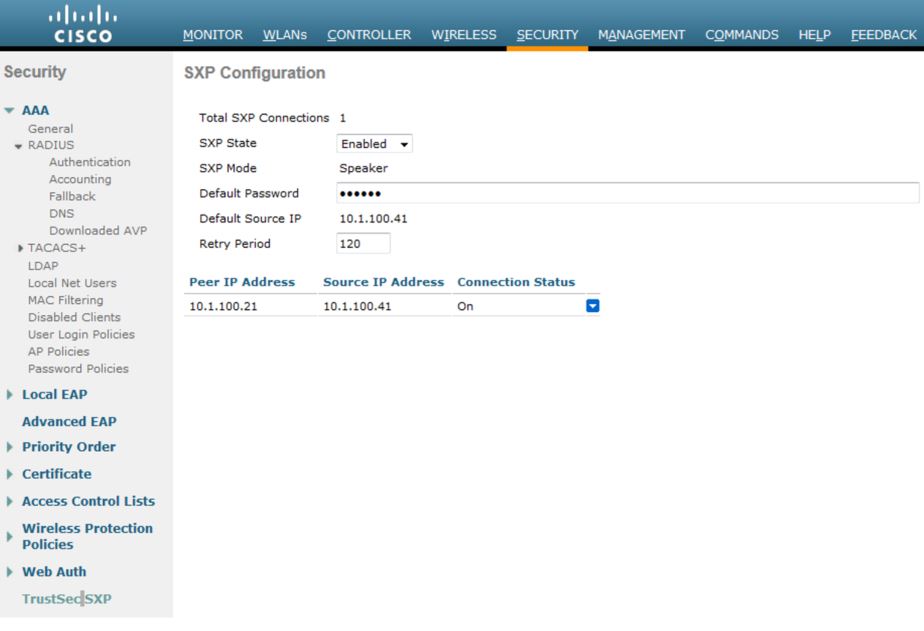Open RADIUS Fallback

[x=72, y=196]
